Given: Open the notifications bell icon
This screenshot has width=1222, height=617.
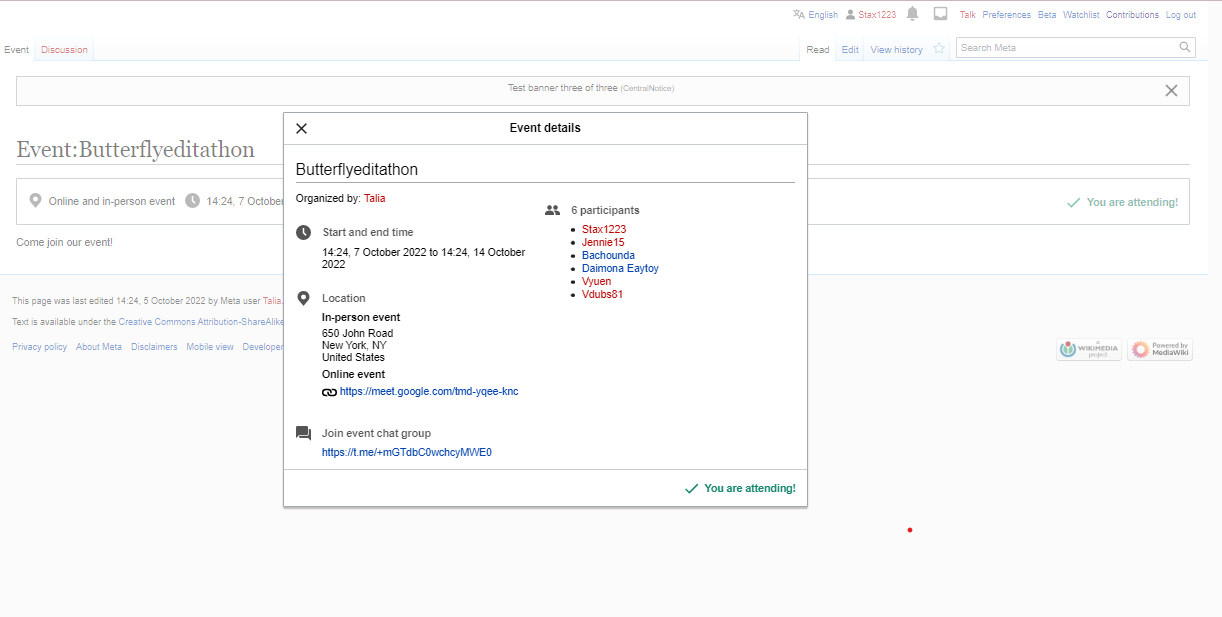Looking at the screenshot, I should [912, 14].
